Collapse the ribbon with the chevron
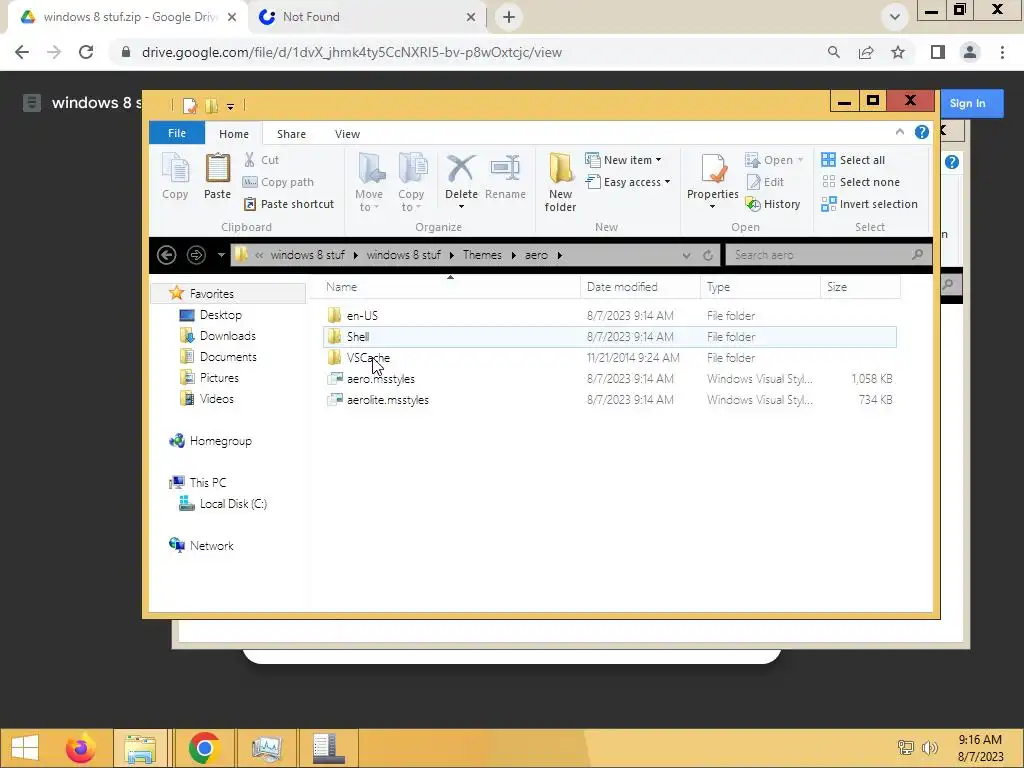Screen dimensions: 1024x768 pos(900,133)
